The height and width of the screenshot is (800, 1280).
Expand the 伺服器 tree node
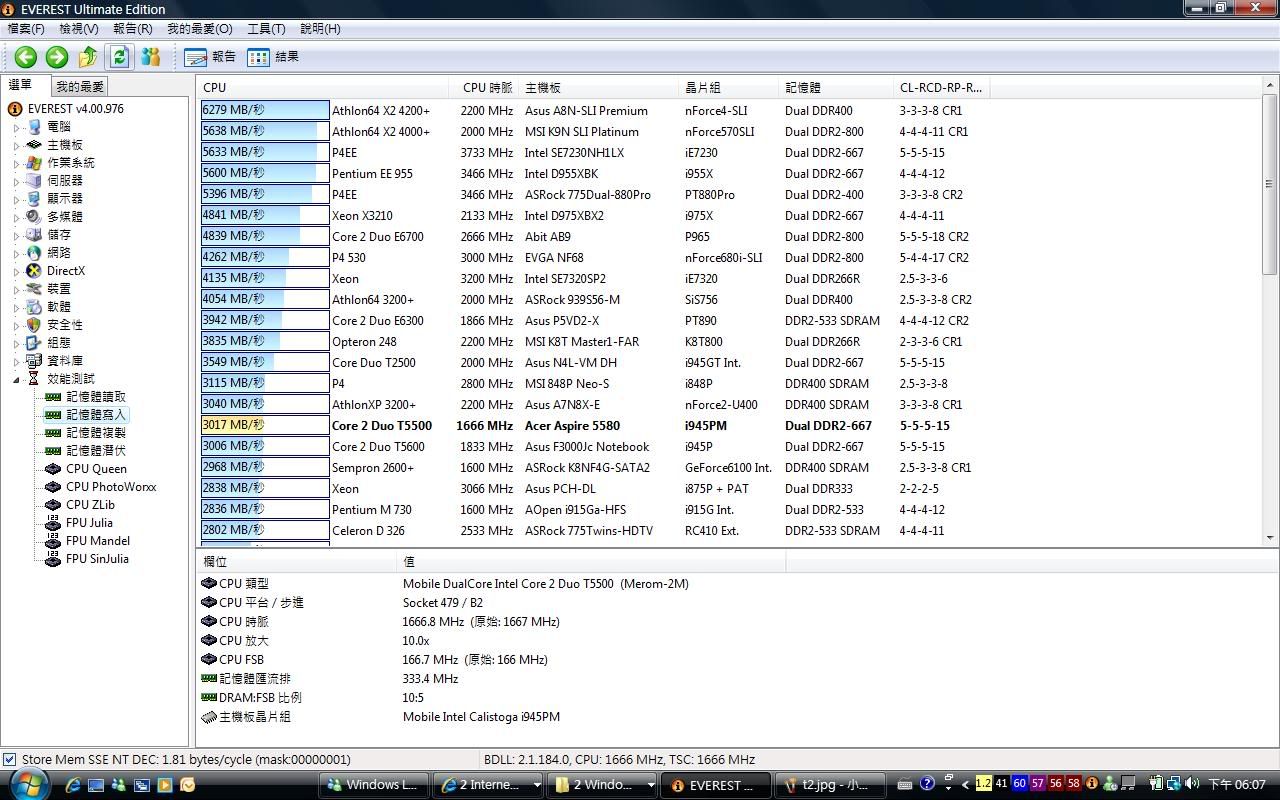17,182
